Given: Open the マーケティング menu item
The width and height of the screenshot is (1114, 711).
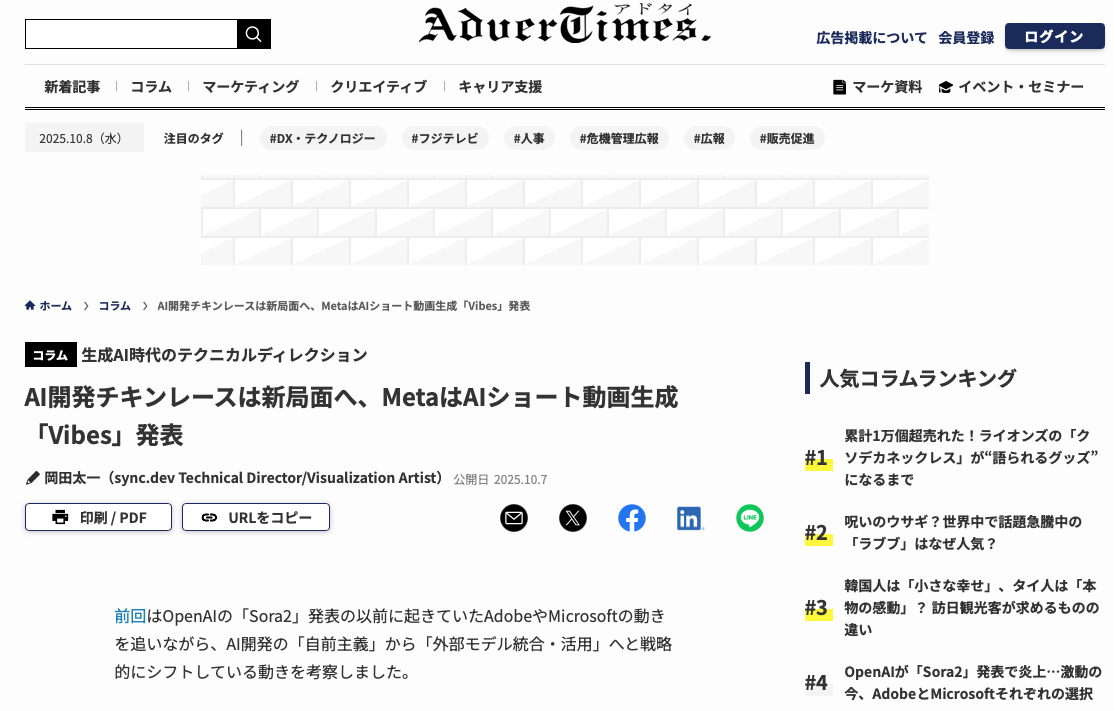Looking at the screenshot, I should pos(250,87).
